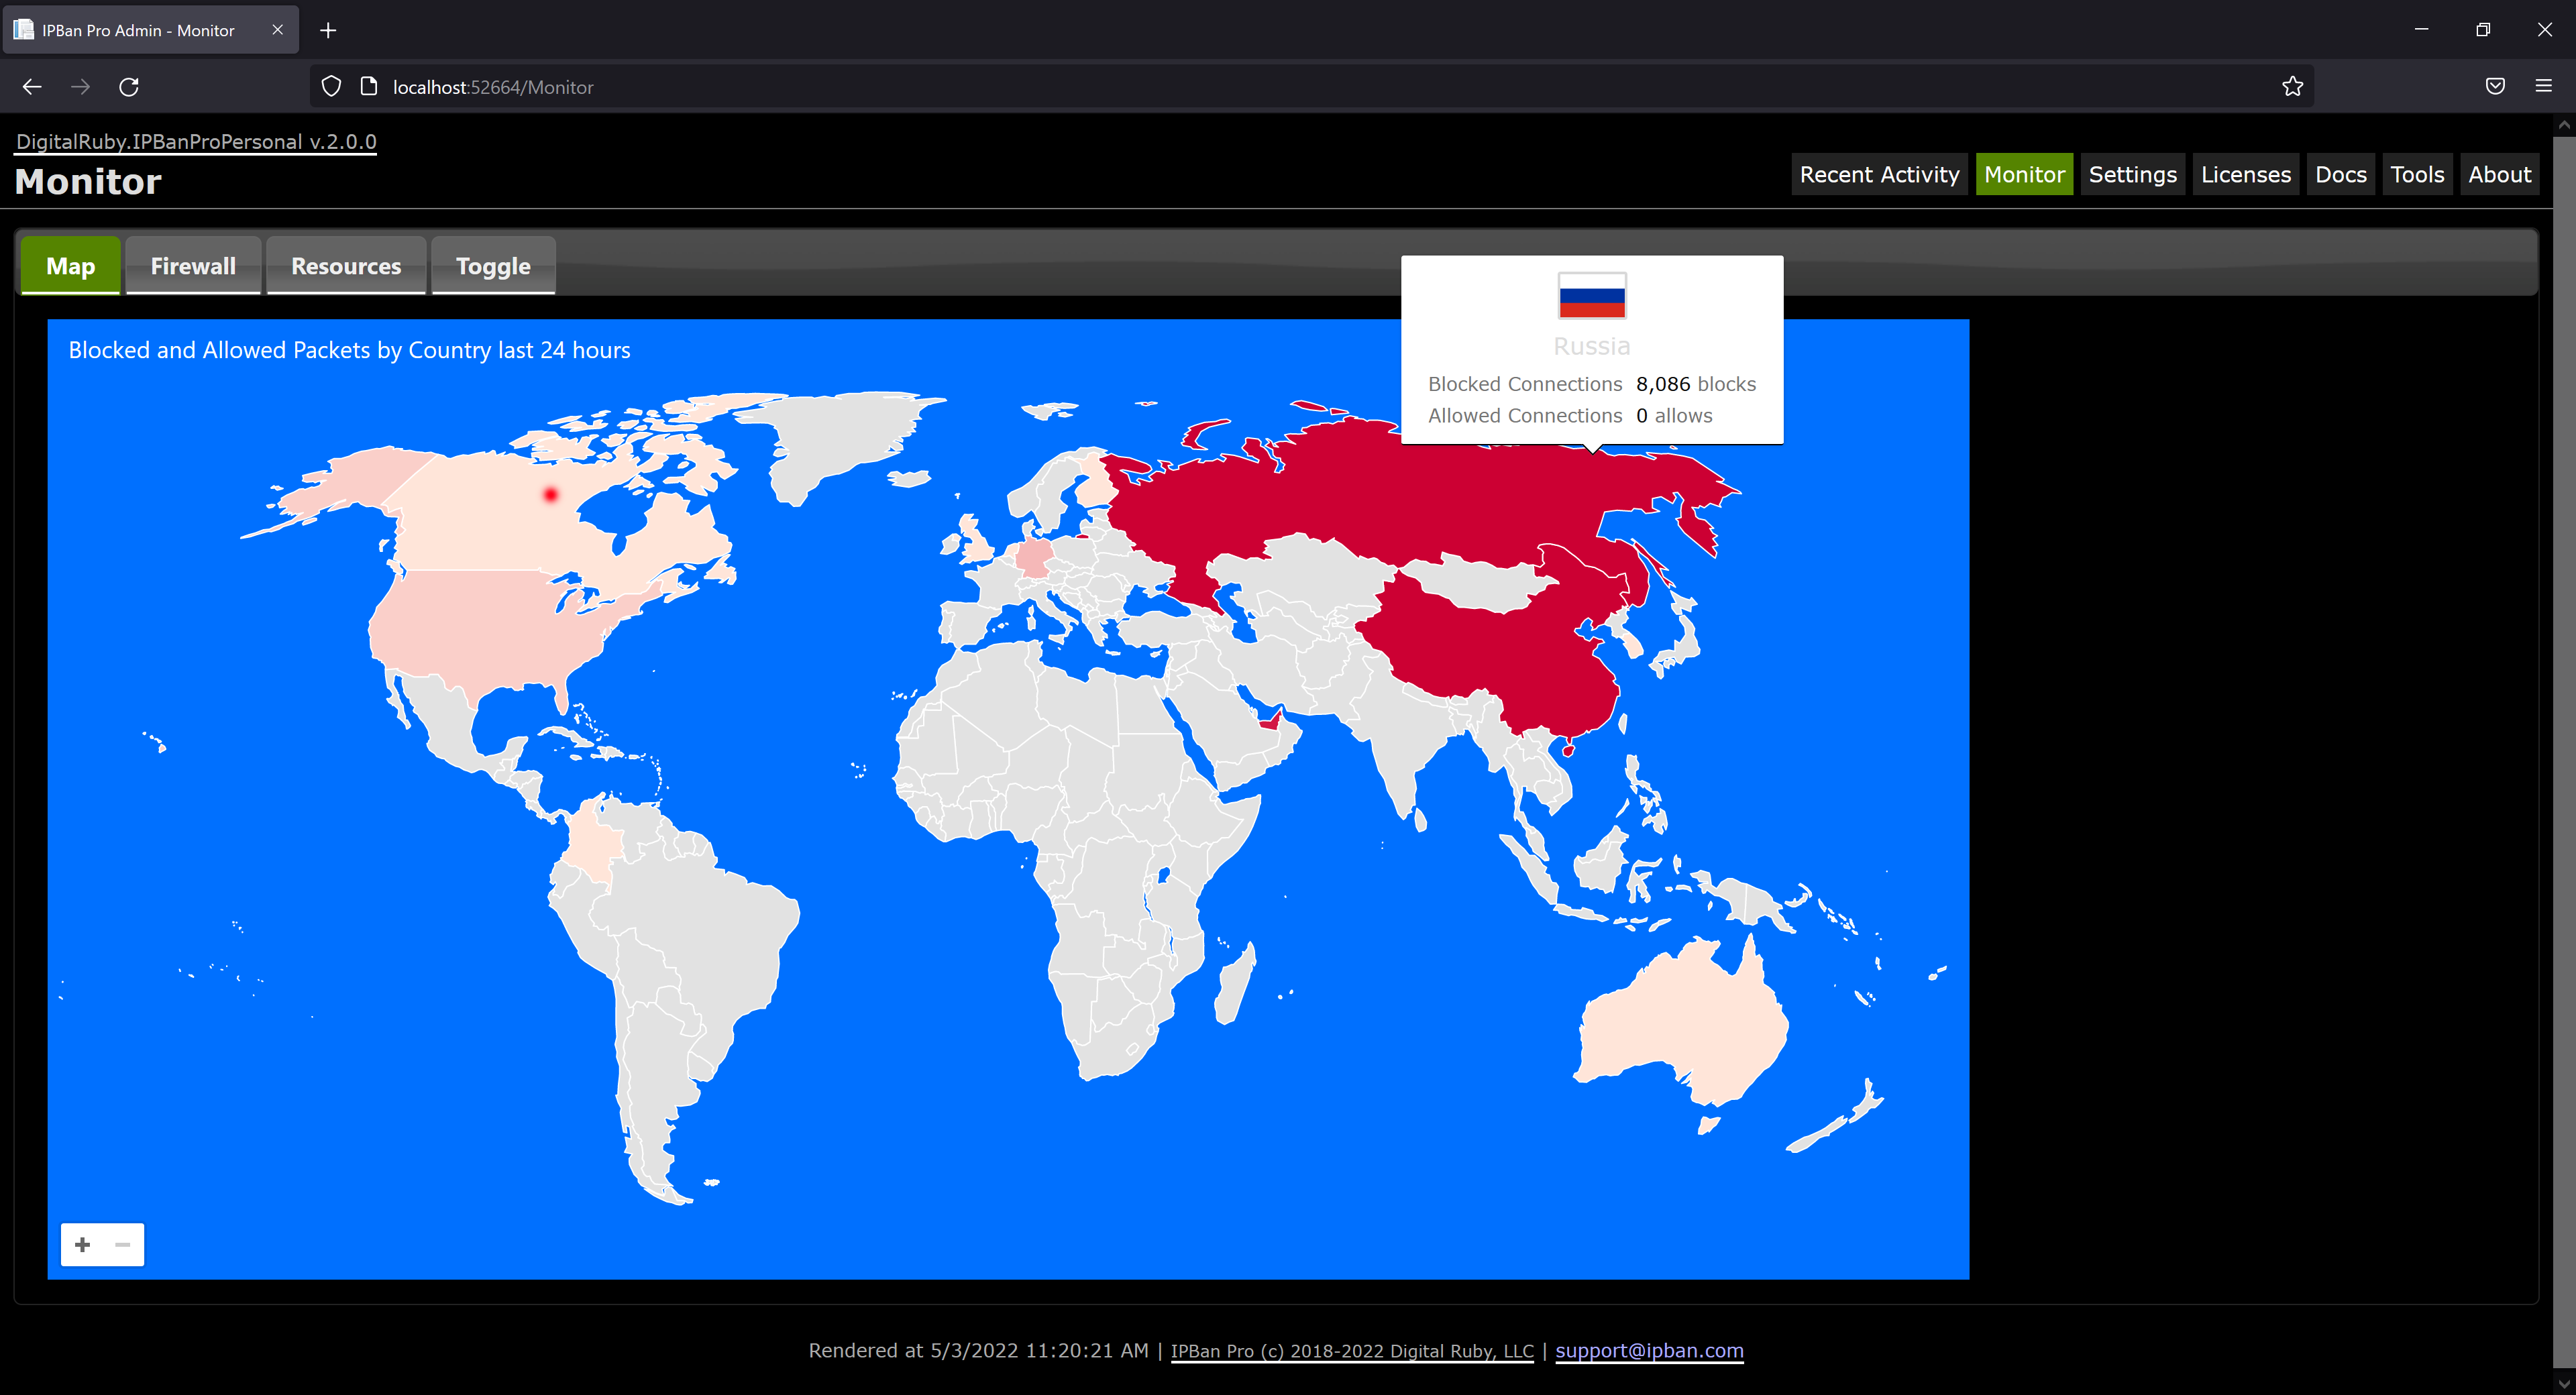This screenshot has width=2576, height=1395.
Task: Open the Pocket save icon
Action: (x=2495, y=87)
